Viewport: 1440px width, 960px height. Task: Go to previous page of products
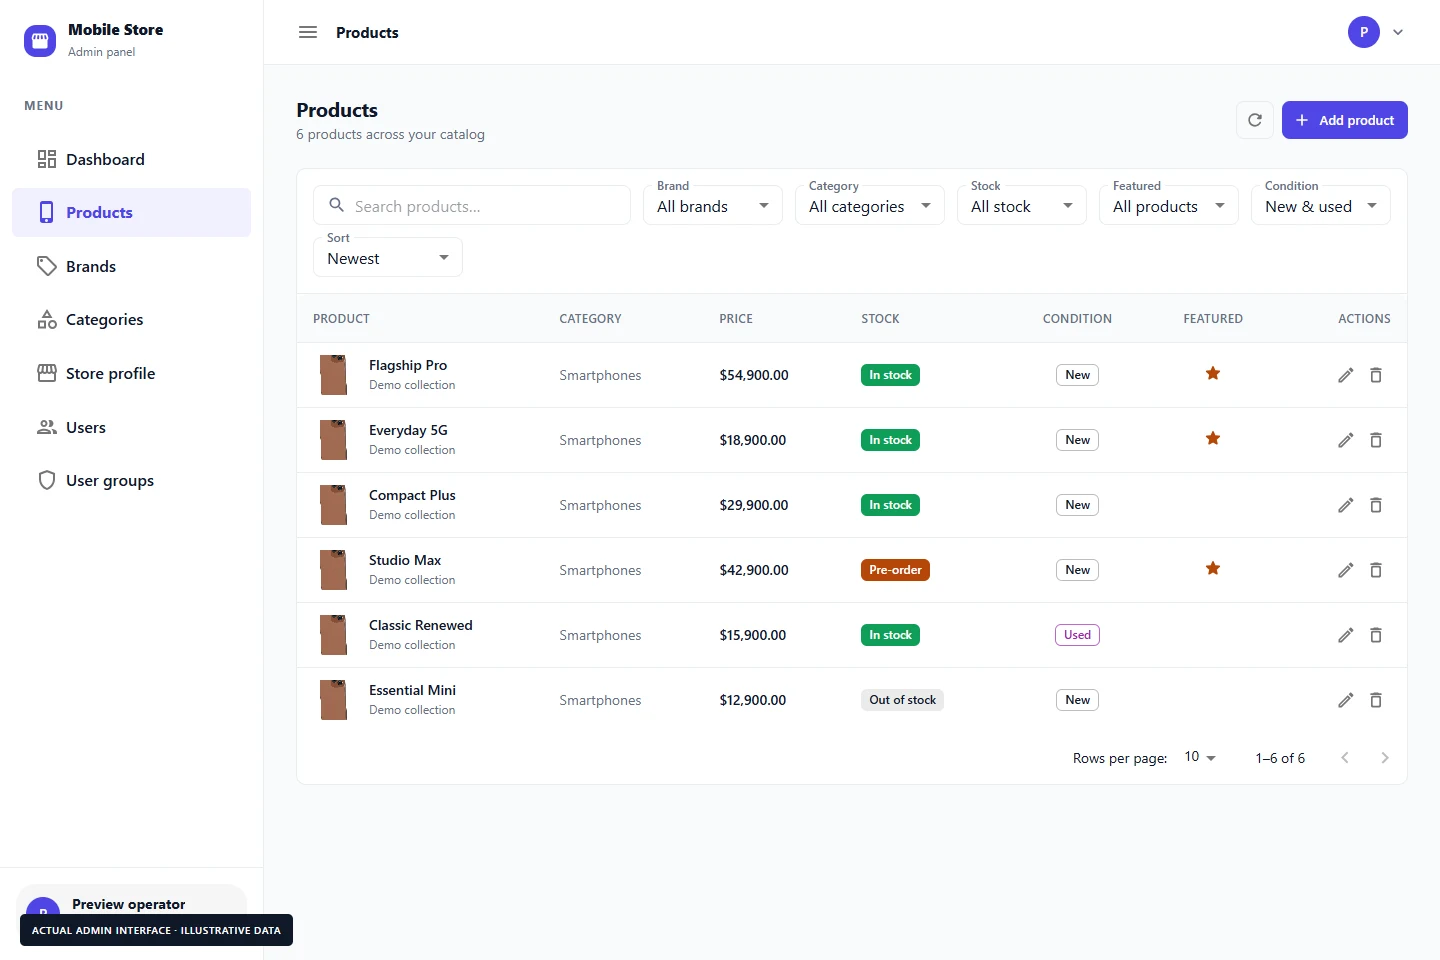pyautogui.click(x=1345, y=758)
